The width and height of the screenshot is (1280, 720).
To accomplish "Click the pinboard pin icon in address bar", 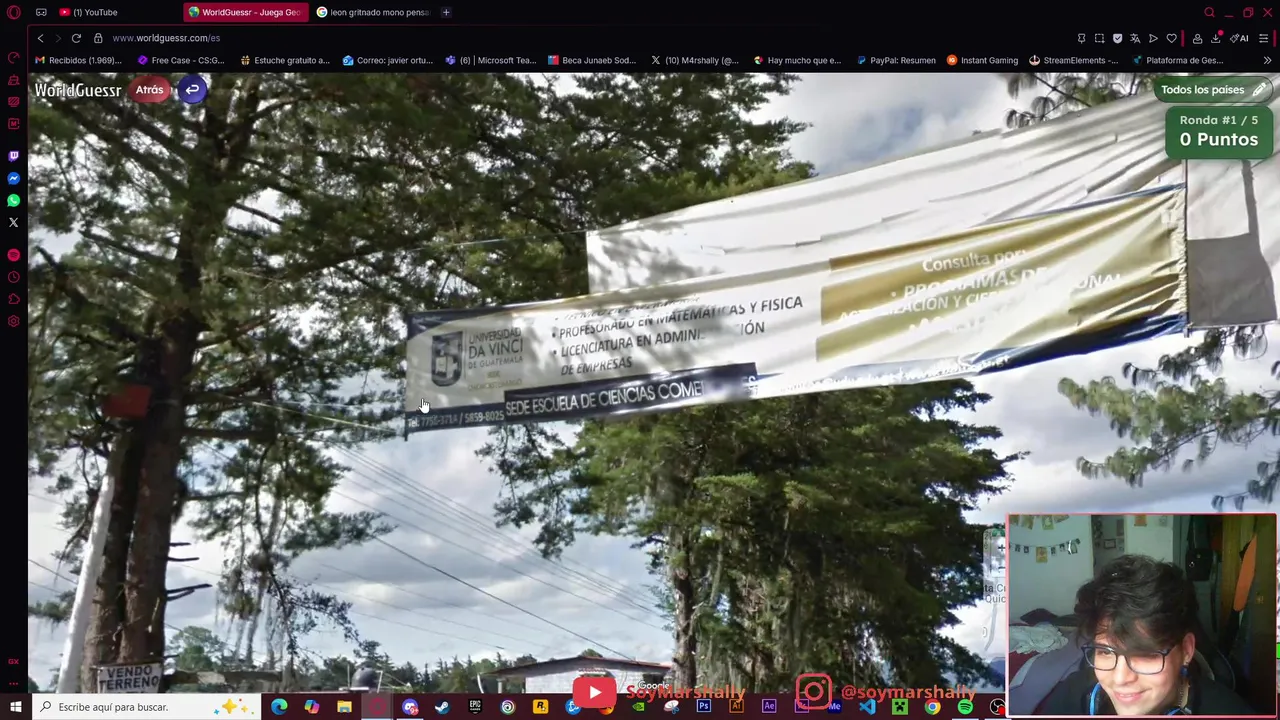I will [1081, 38].
